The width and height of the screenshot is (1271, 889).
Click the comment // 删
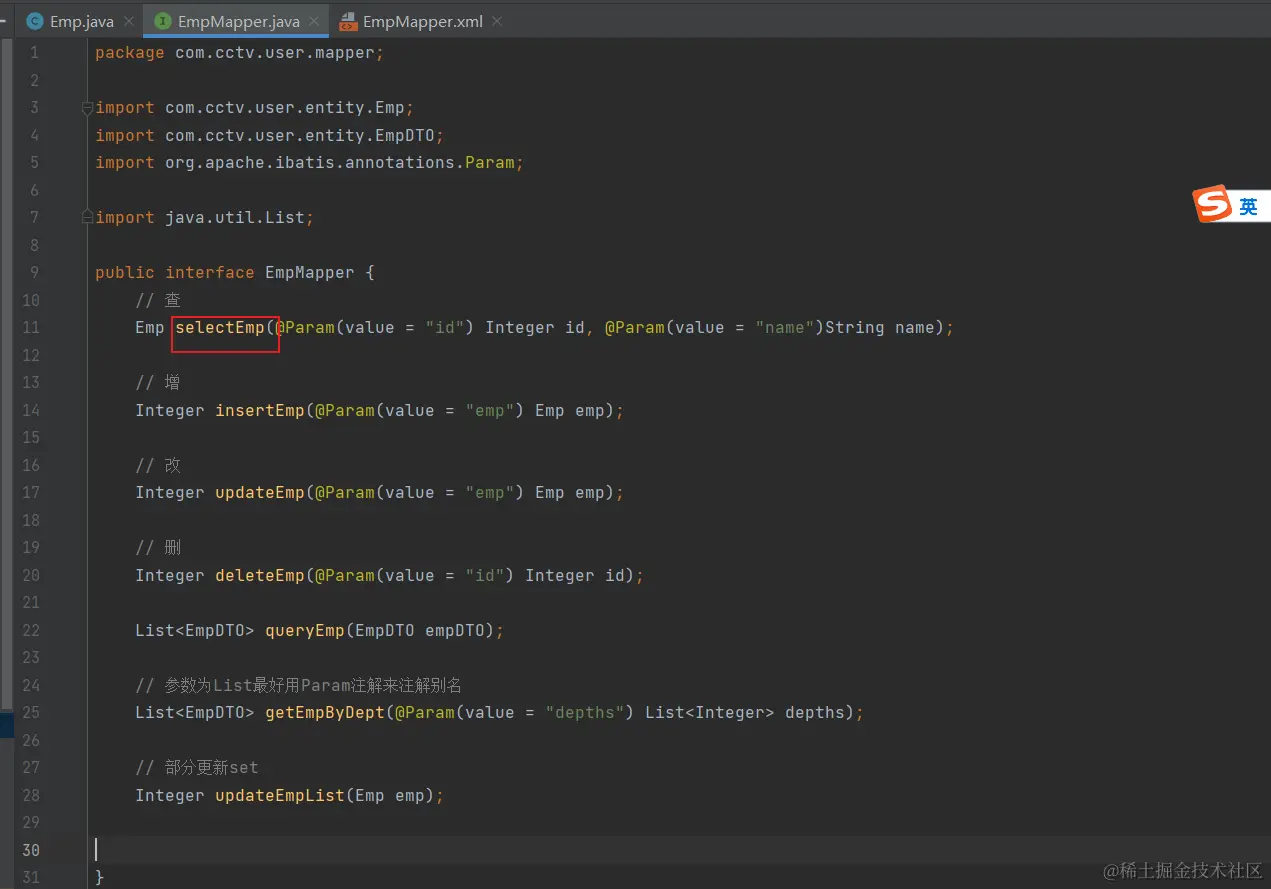tap(158, 547)
